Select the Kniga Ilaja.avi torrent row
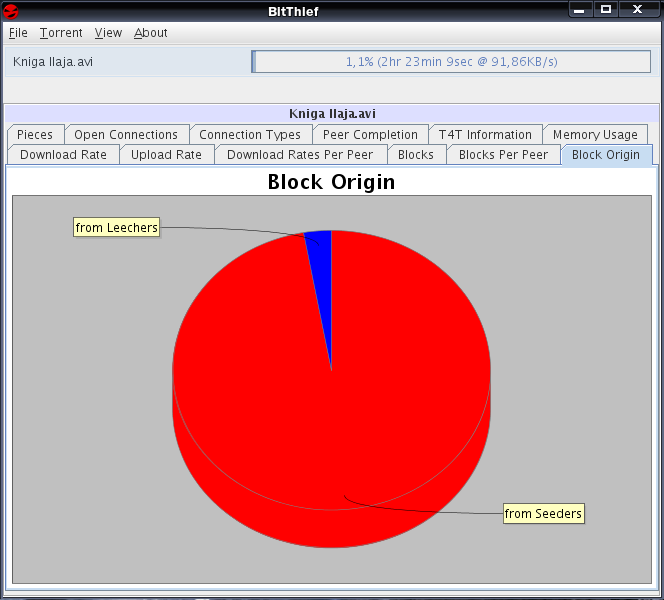This screenshot has height=600, width=664. (332, 62)
